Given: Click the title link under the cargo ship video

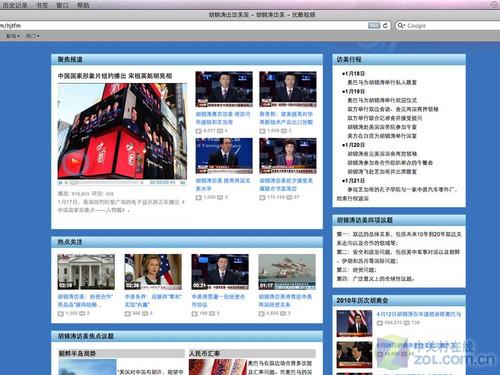Looking at the screenshot, I should click(285, 300).
